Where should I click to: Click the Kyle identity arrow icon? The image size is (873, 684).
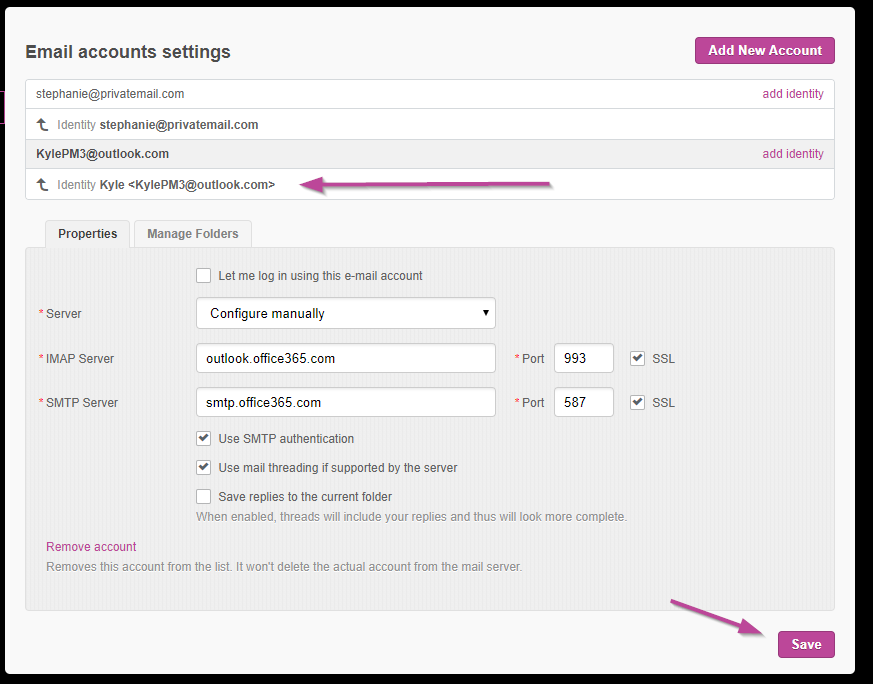coord(42,185)
